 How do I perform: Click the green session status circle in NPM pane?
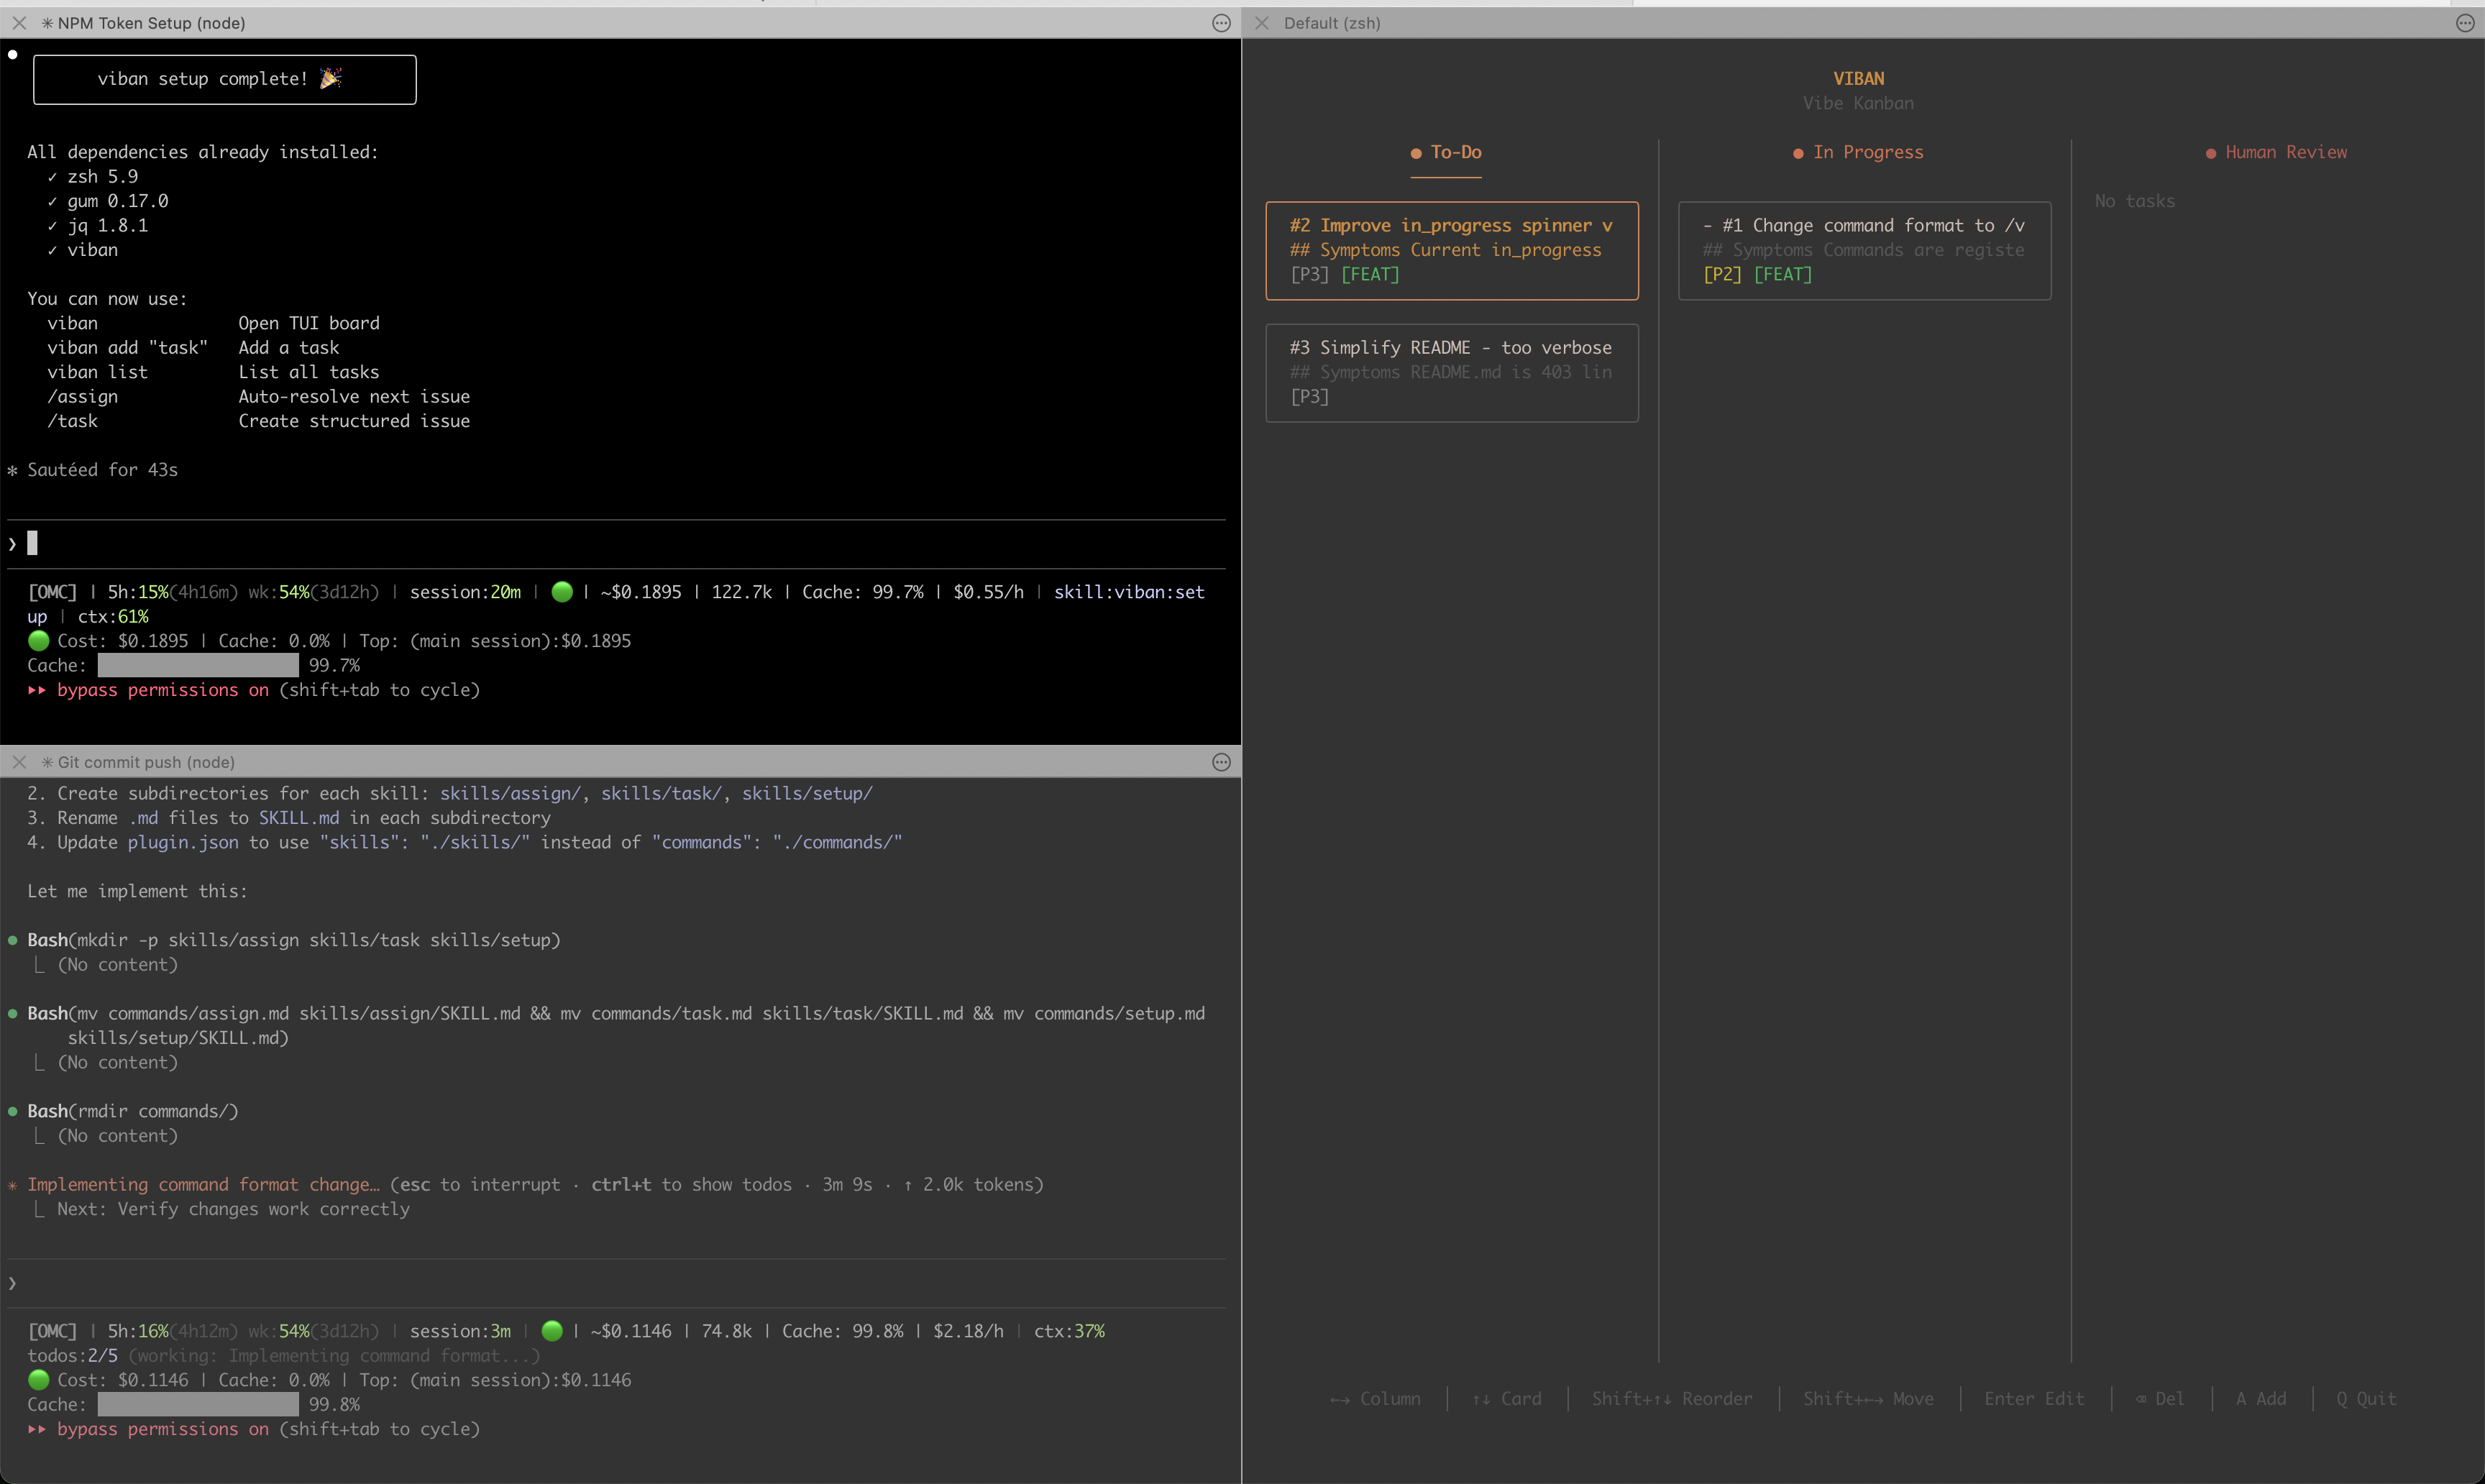[x=562, y=591]
